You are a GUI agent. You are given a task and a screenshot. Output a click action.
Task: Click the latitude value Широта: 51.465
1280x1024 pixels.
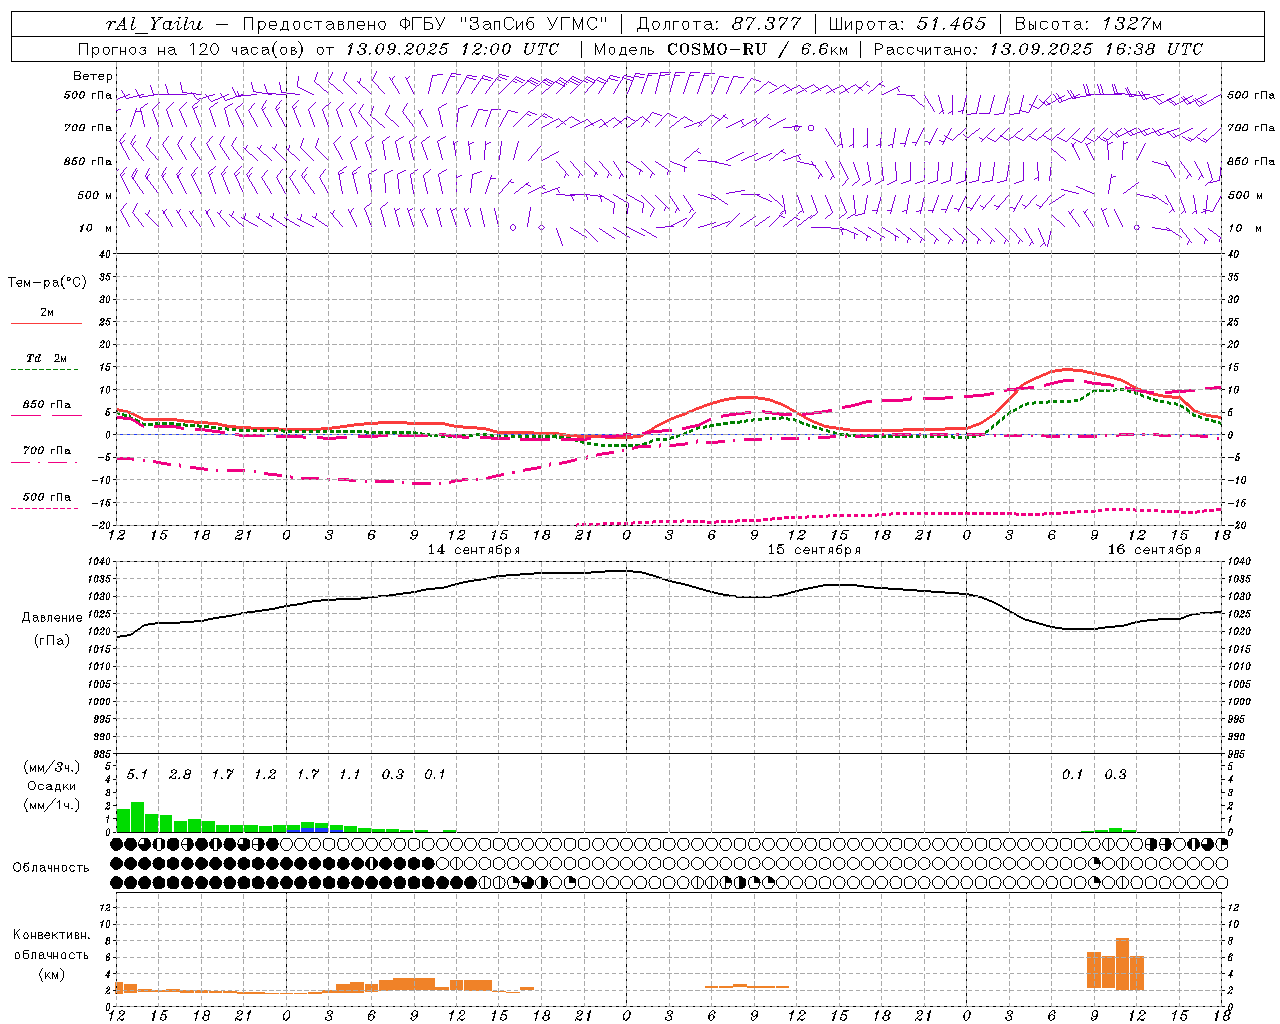907,24
